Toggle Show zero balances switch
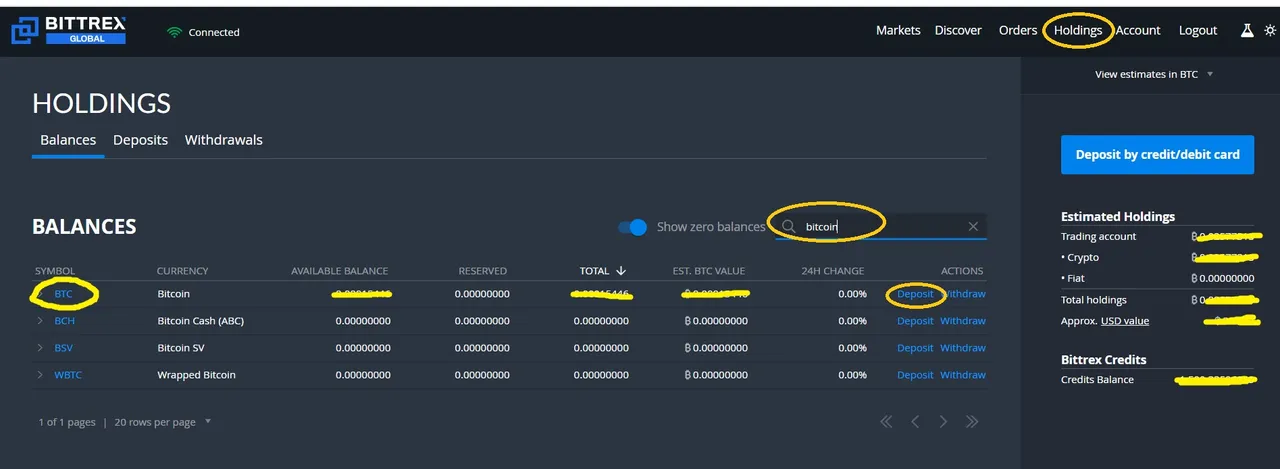1280x469 pixels. pyautogui.click(x=632, y=227)
